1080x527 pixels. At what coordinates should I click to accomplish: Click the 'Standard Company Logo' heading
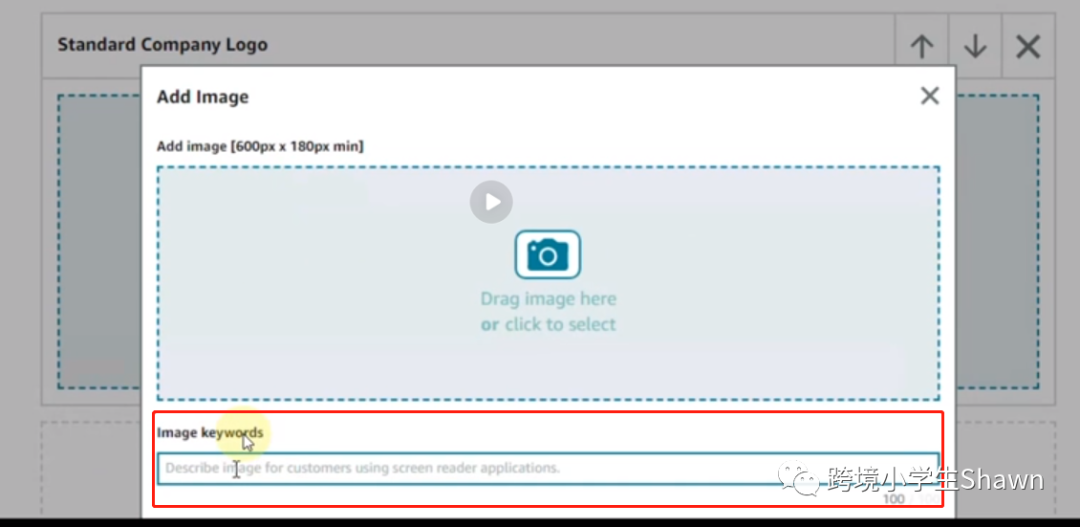[163, 45]
